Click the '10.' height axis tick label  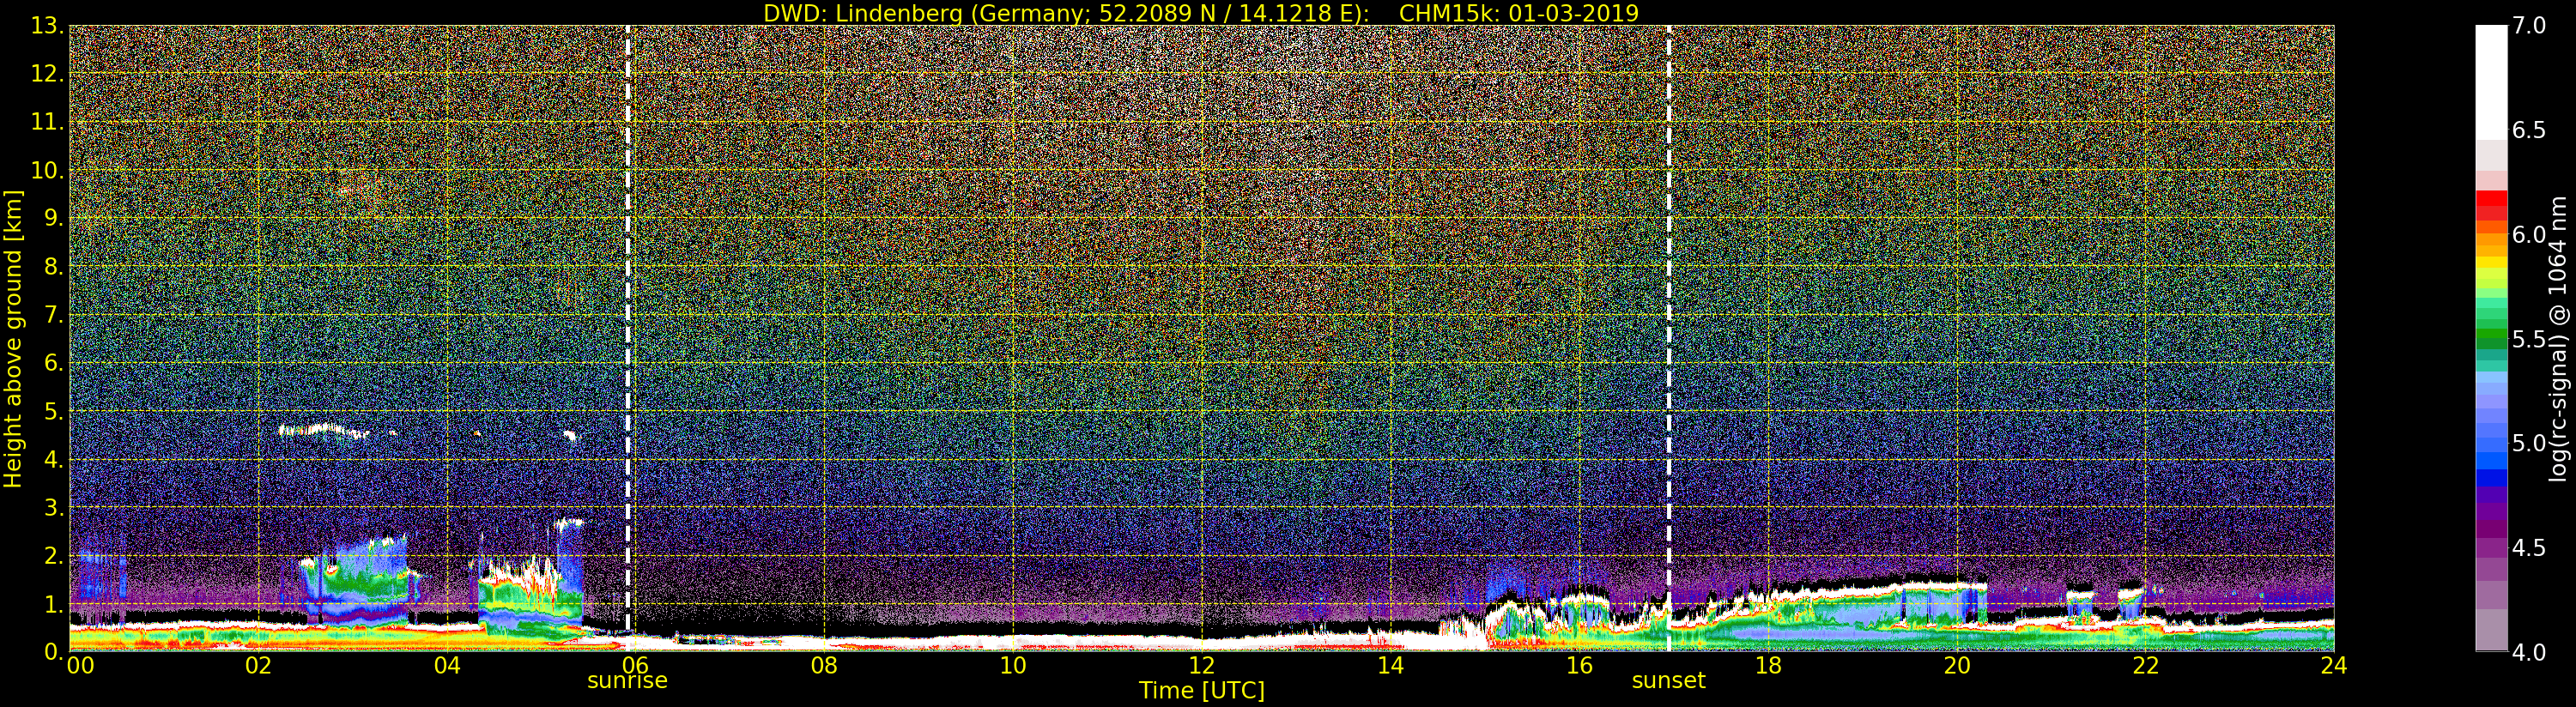[x=47, y=170]
